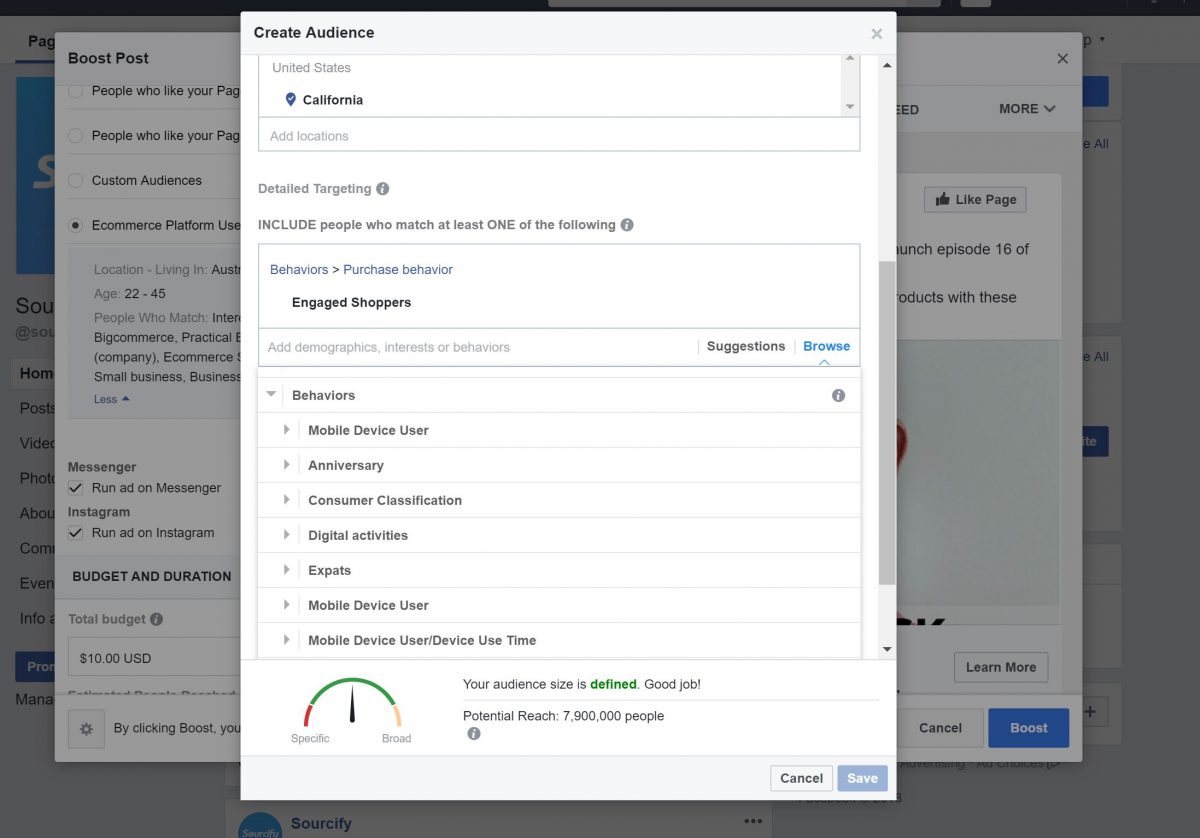Click Total budget info icon
1200x838 pixels.
tap(157, 620)
